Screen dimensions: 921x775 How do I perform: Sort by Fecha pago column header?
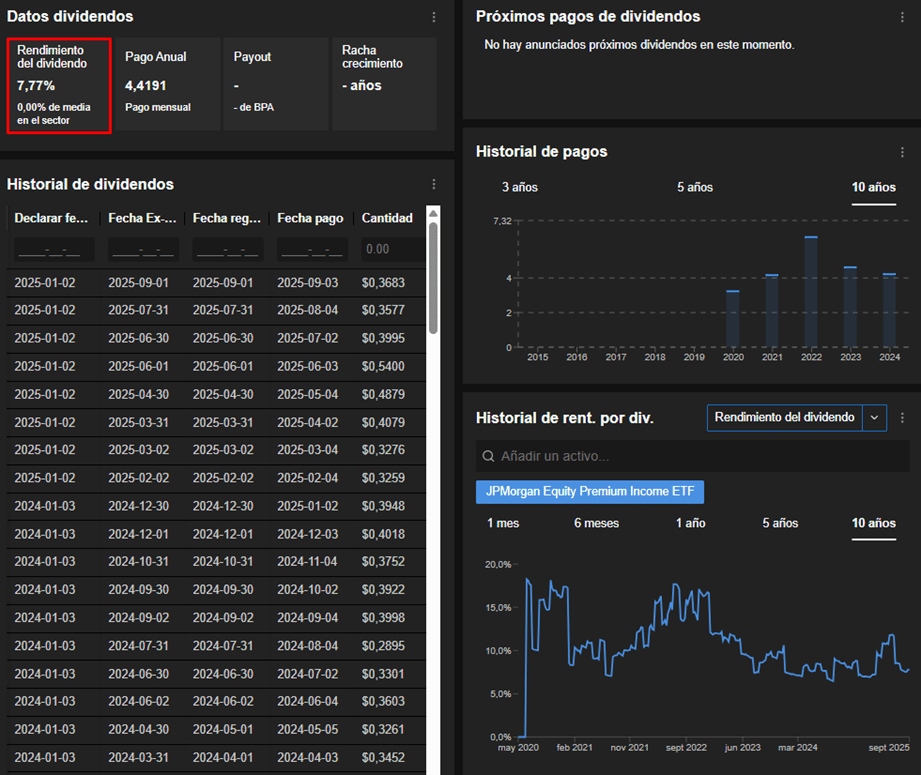pos(310,218)
